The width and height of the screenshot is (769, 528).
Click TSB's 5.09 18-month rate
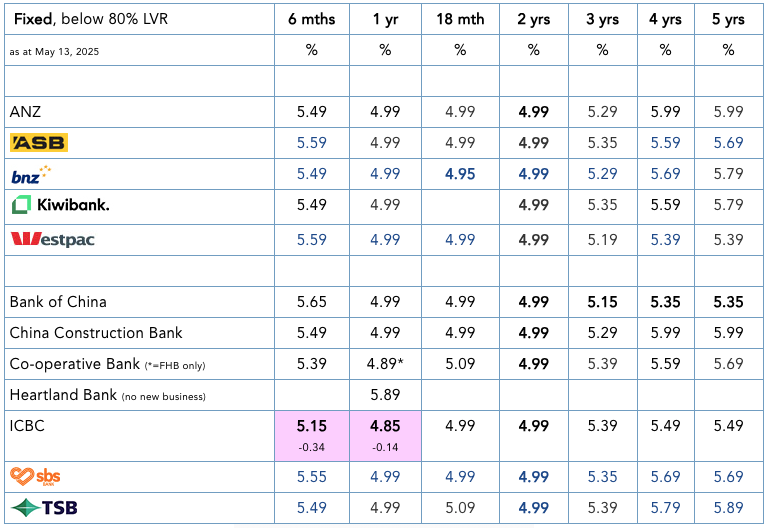pos(460,507)
